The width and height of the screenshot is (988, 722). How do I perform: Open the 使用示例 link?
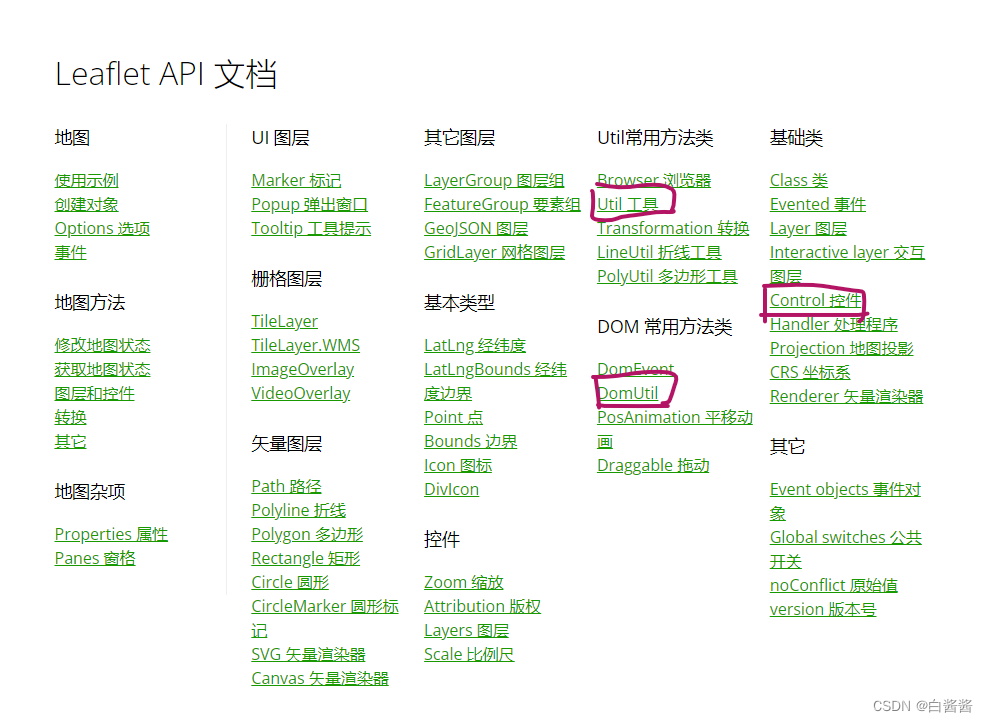point(88,180)
